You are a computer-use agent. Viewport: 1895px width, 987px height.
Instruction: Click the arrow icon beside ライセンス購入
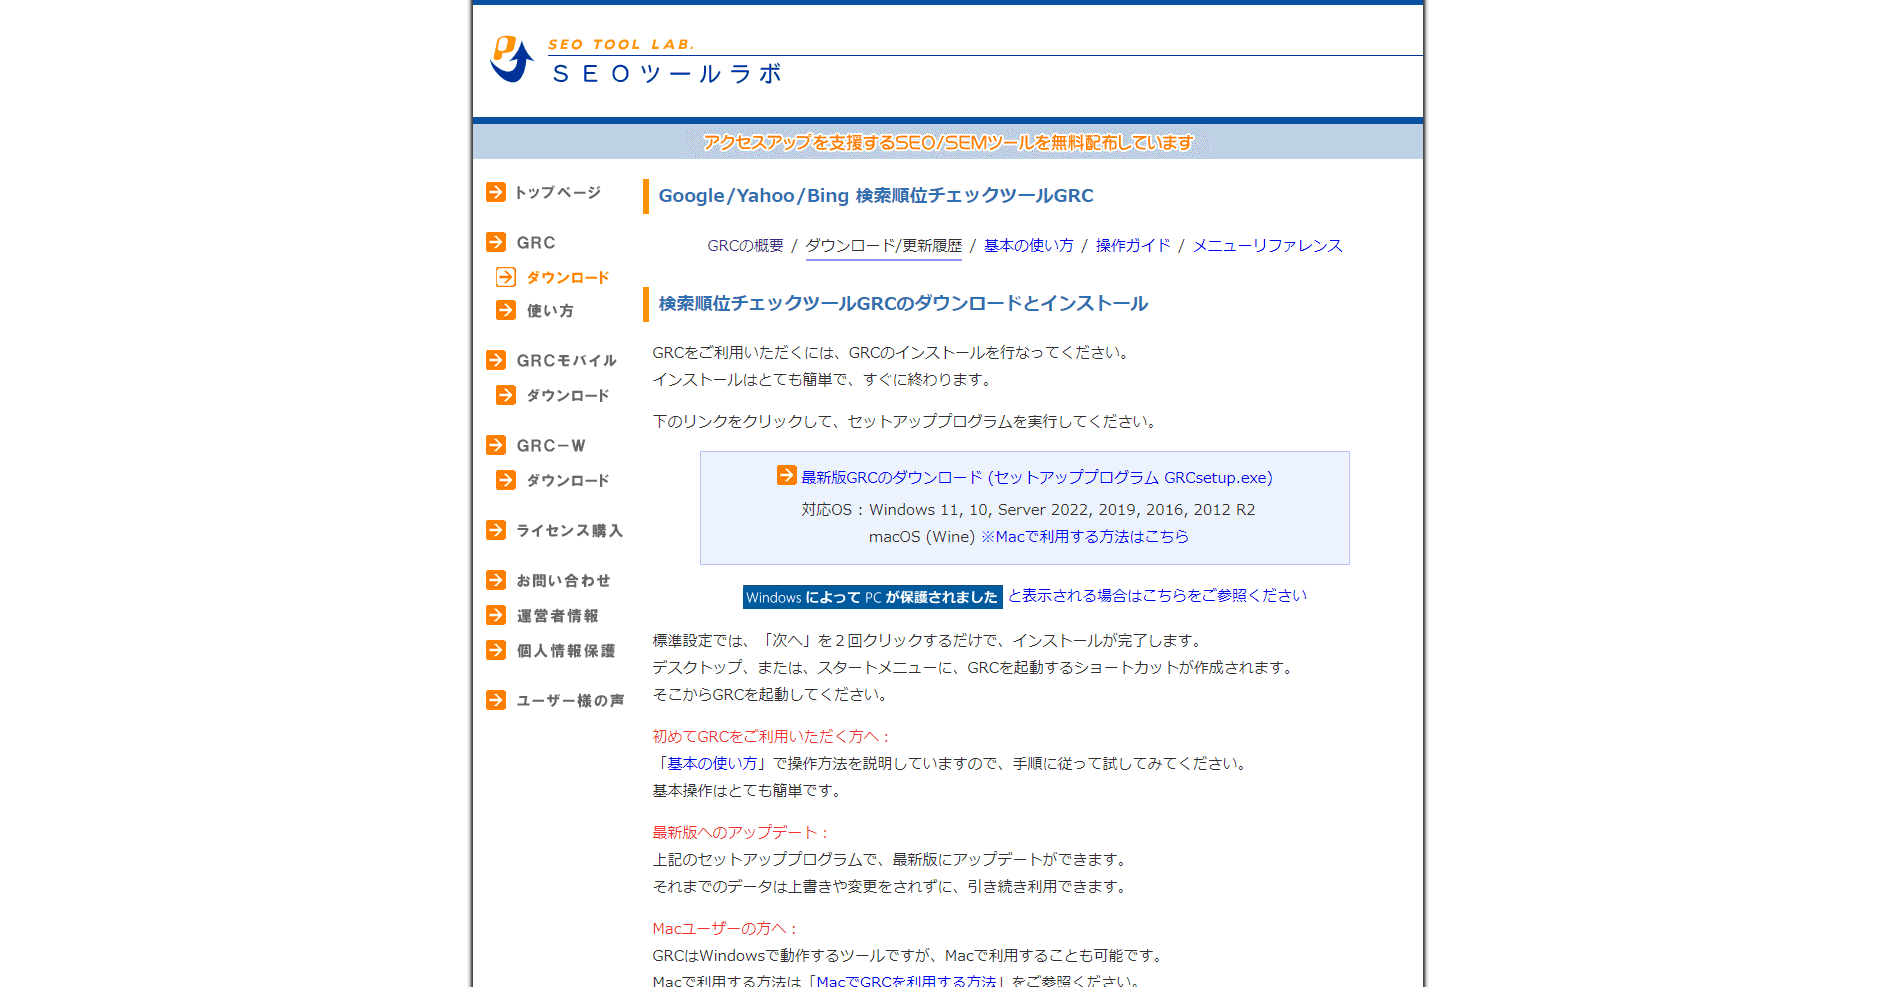[x=496, y=530]
